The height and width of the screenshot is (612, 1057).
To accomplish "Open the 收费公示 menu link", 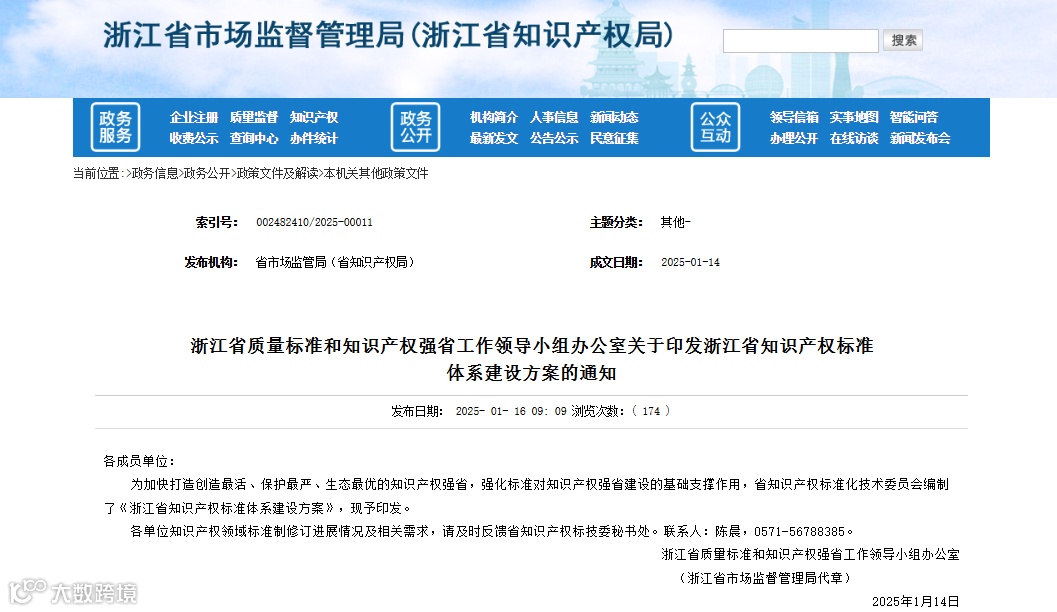I will click(194, 138).
